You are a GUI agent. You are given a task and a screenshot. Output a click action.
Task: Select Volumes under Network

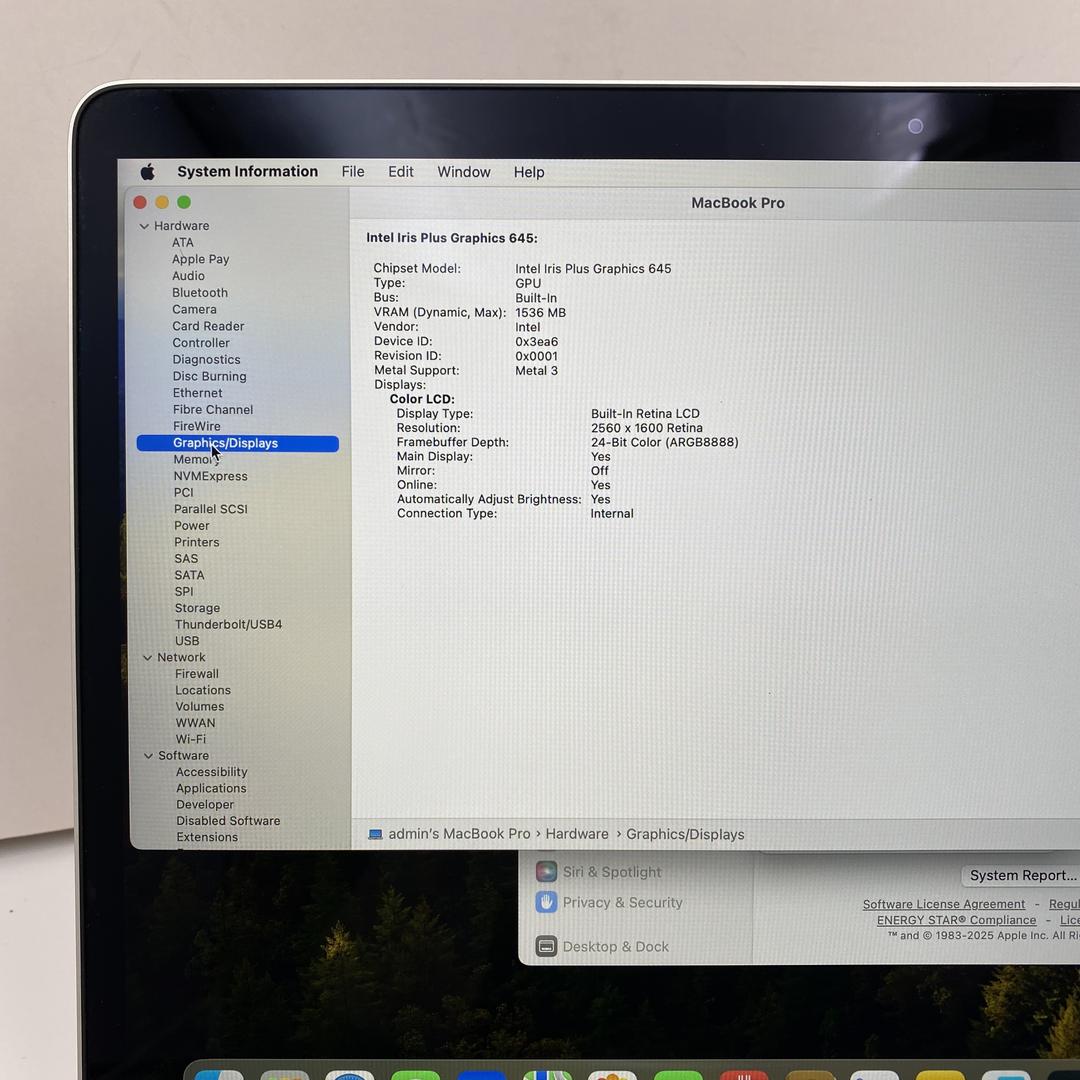click(x=200, y=707)
